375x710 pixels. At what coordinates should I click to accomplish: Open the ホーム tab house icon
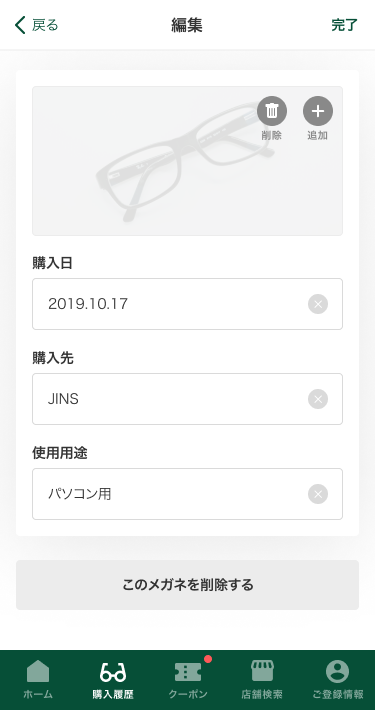point(38,671)
